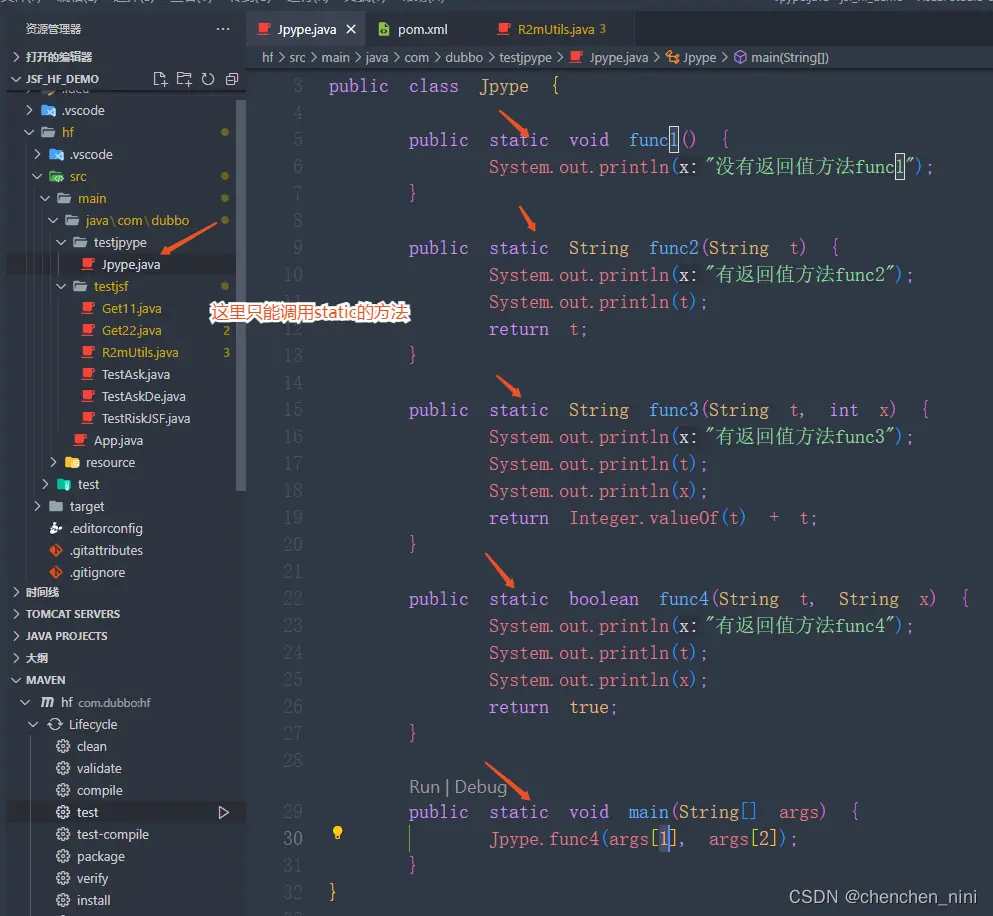Screen dimensions: 993x916
Task: Click the explorer panel vertical scrollbar
Action: pos(241,295)
